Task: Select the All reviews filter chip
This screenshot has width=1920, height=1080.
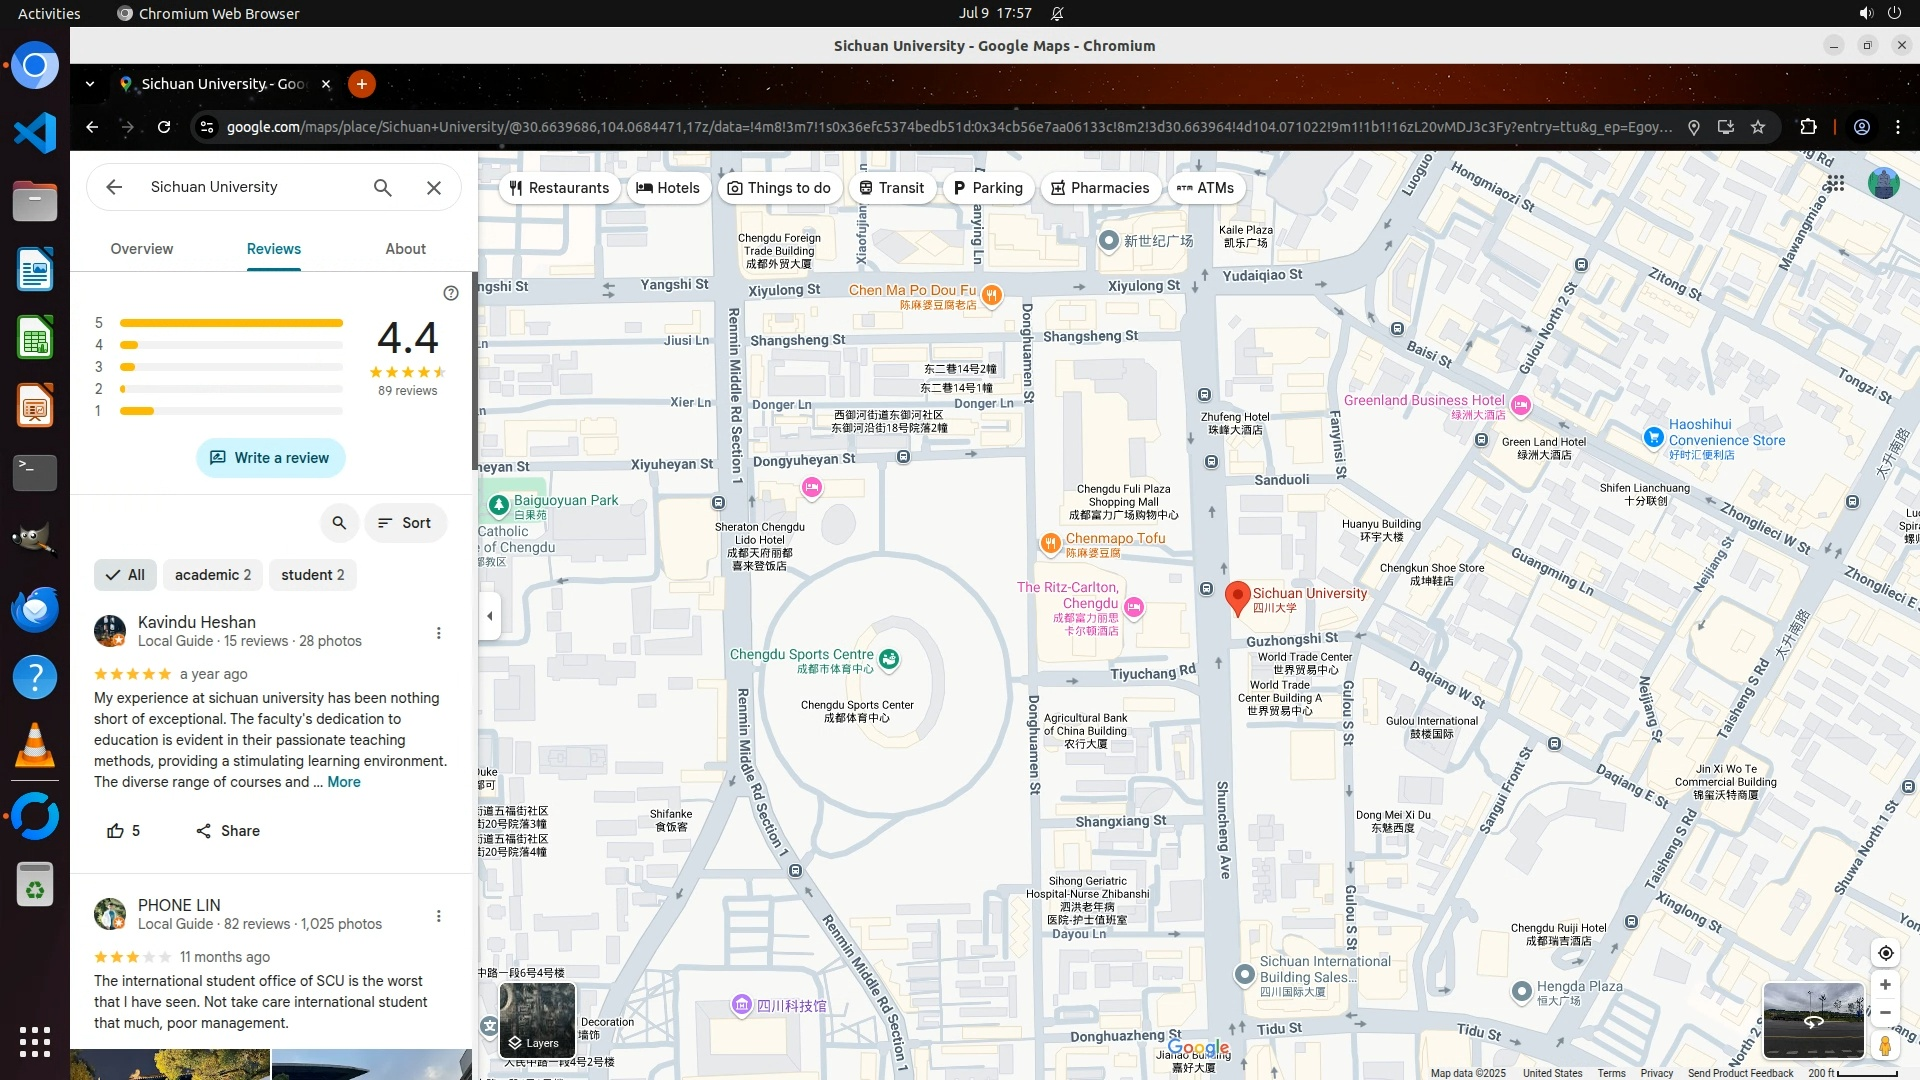Action: tap(126, 575)
